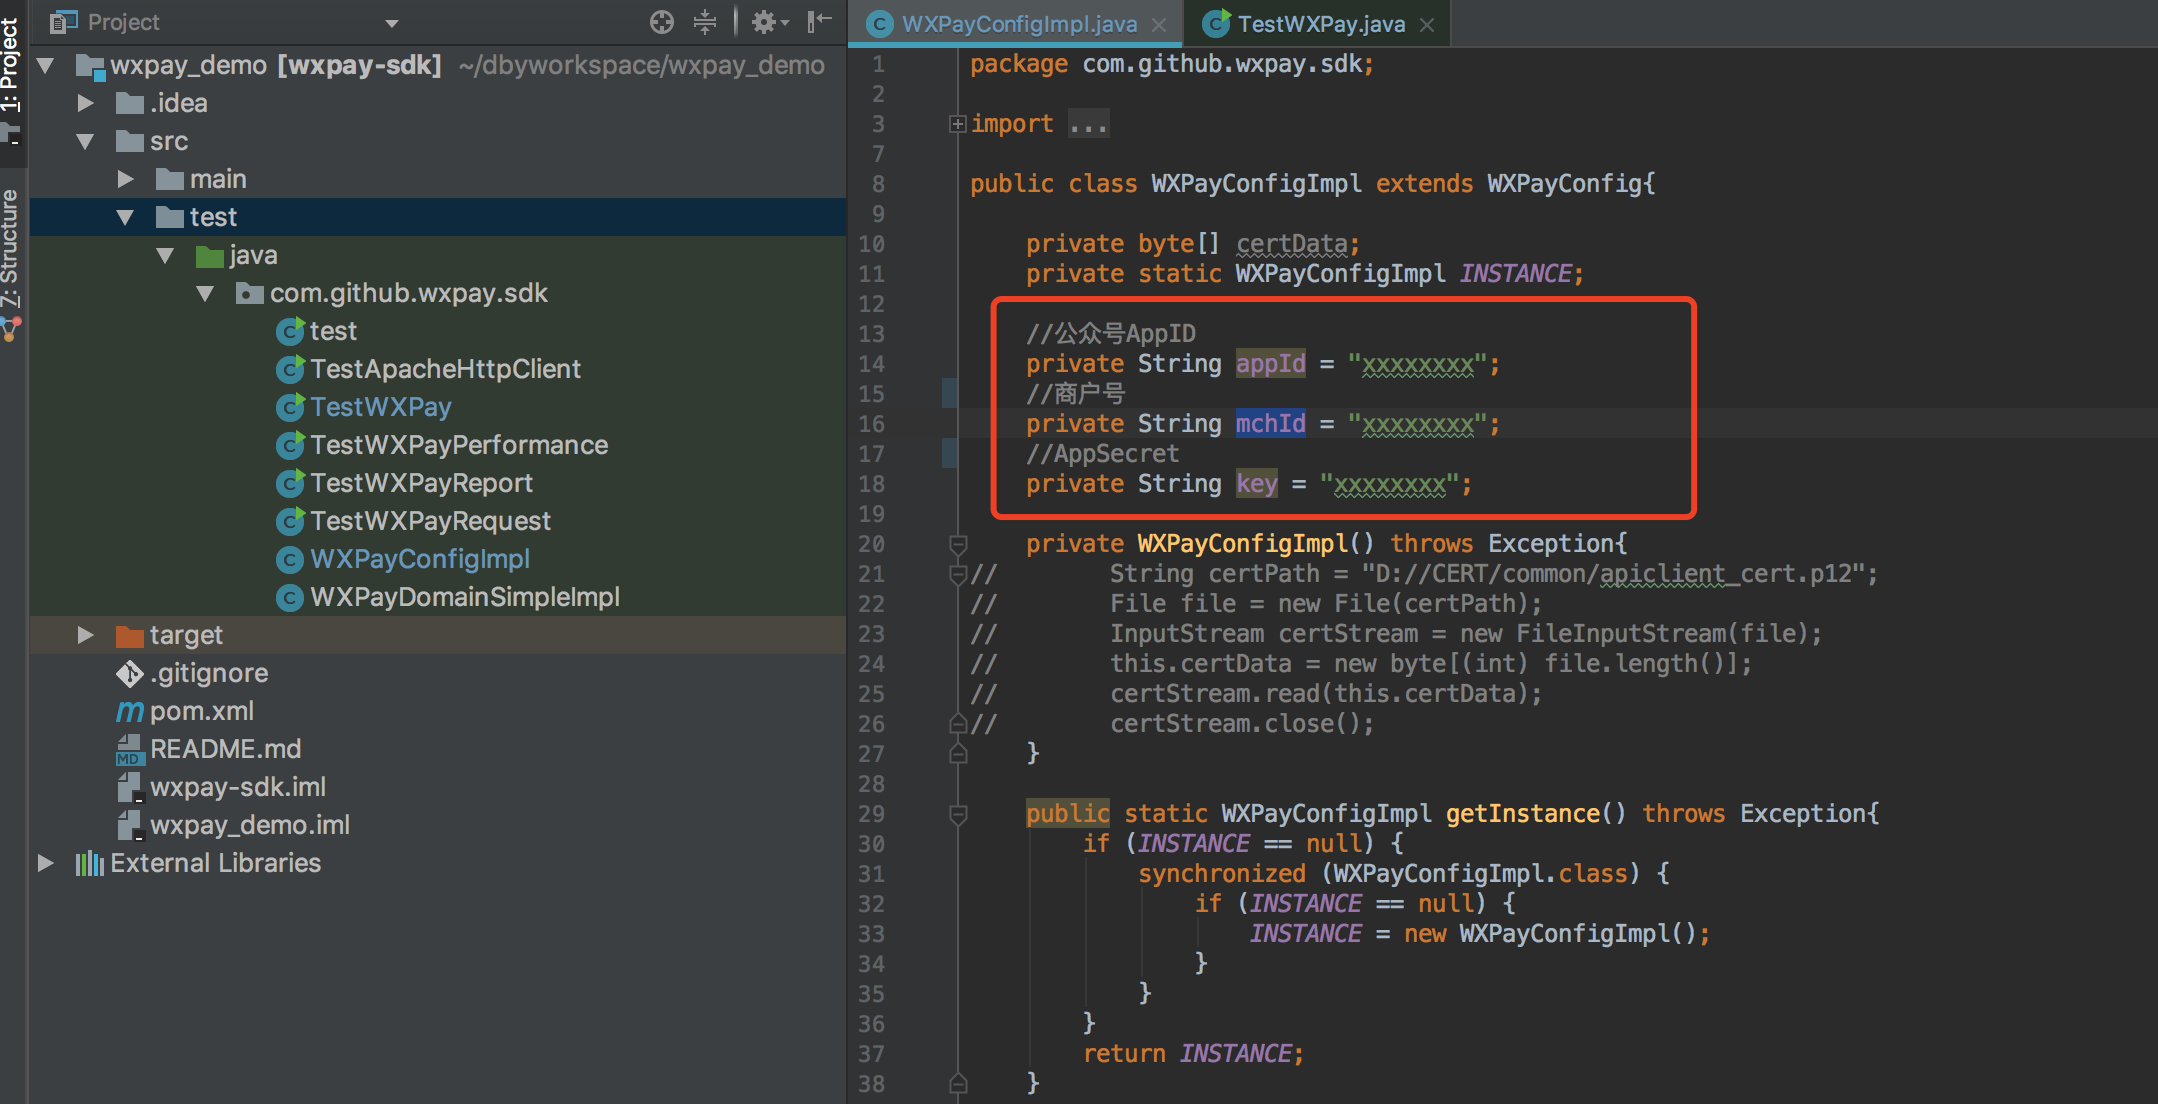This screenshot has height=1104, width=2158.
Task: Select README.md file name
Action: point(226,749)
